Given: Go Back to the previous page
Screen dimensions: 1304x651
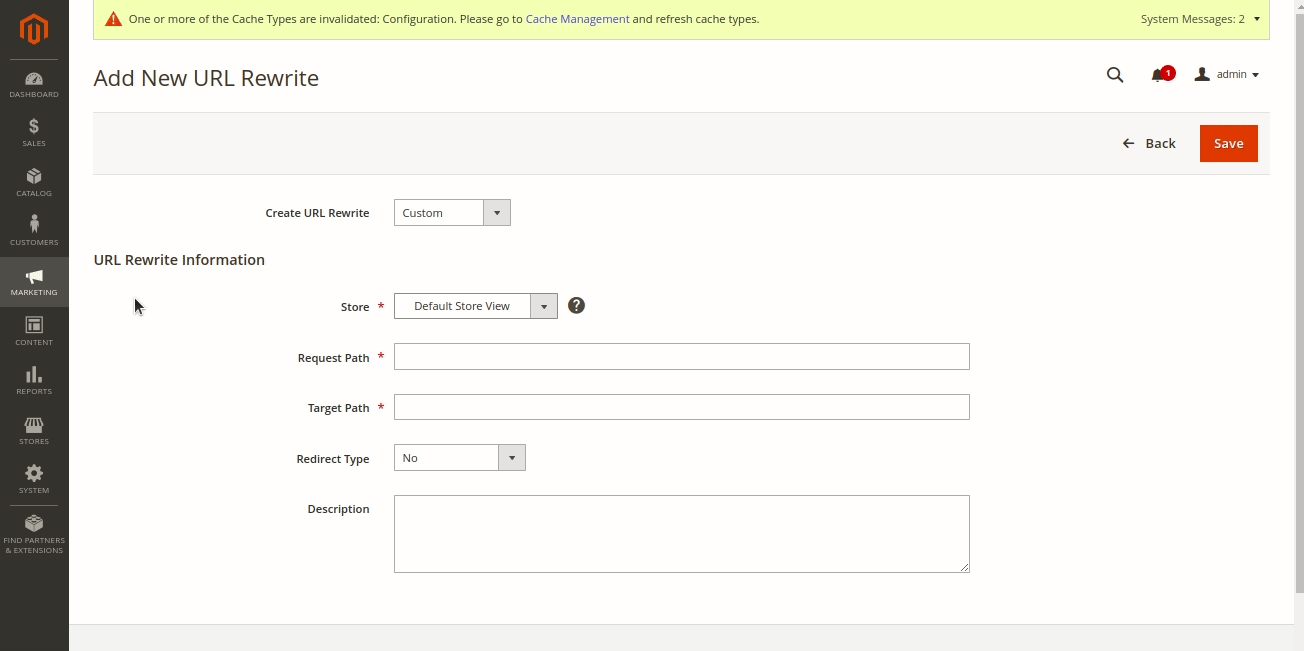Looking at the screenshot, I should point(1149,143).
